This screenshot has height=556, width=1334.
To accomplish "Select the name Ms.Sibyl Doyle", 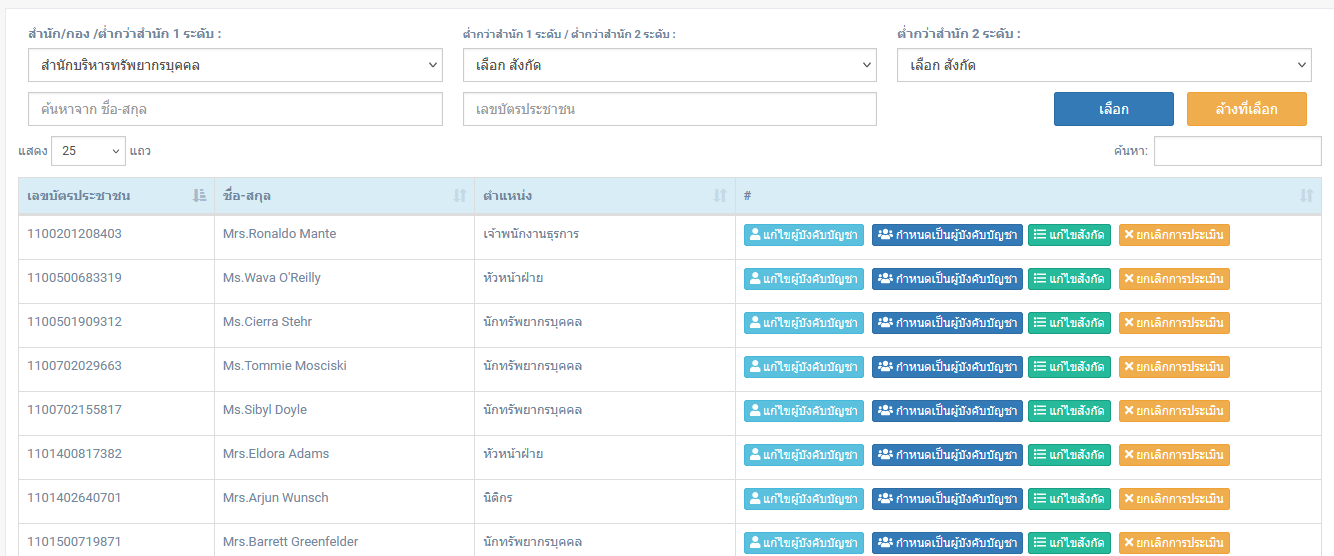I will click(265, 410).
